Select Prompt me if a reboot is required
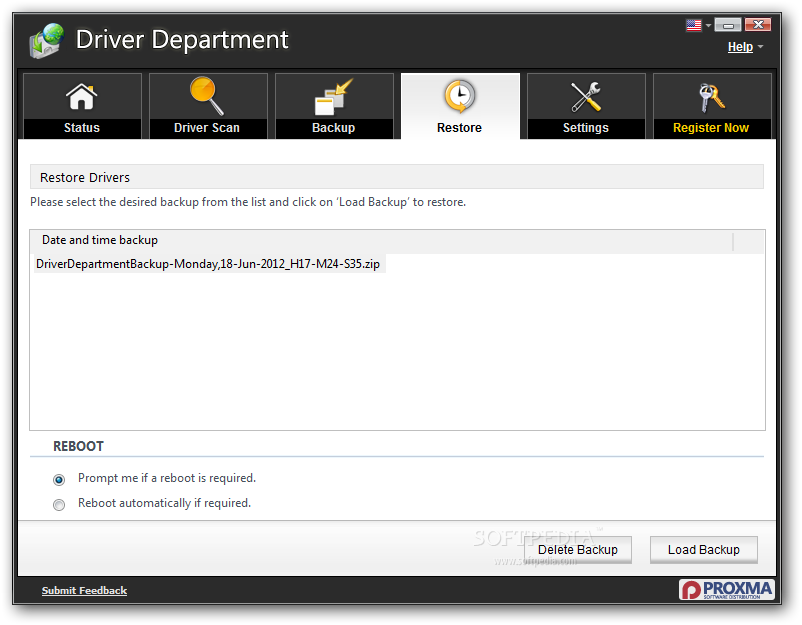802x625 pixels. pyautogui.click(x=59, y=480)
